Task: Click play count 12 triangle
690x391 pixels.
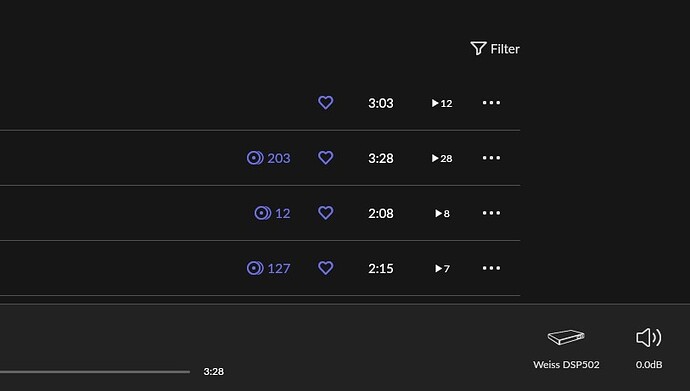Action: click(x=435, y=103)
